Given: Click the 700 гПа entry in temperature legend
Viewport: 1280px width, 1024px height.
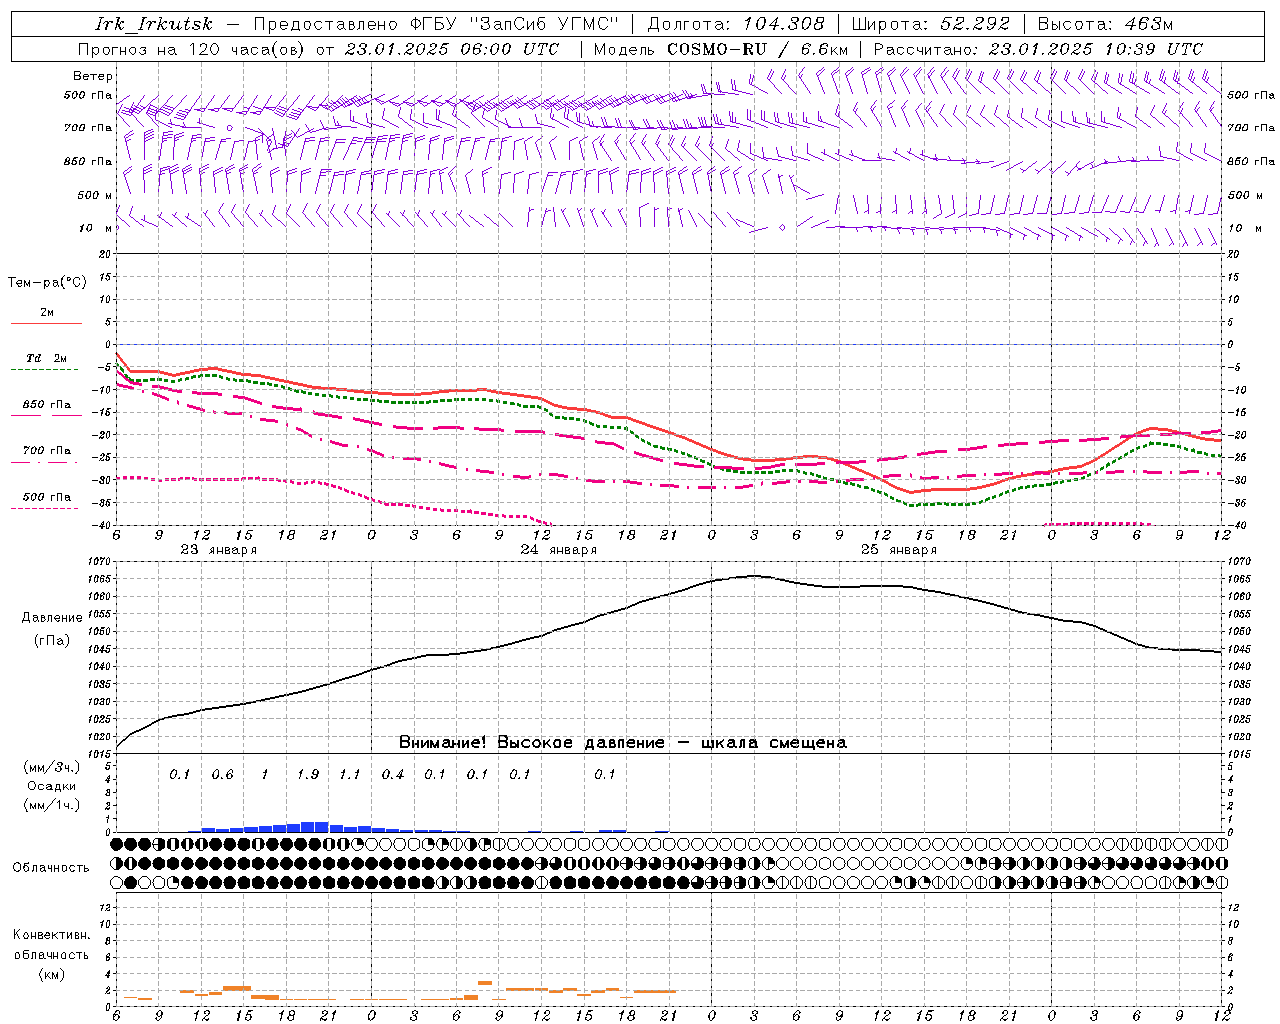Looking at the screenshot, I should pyautogui.click(x=47, y=450).
